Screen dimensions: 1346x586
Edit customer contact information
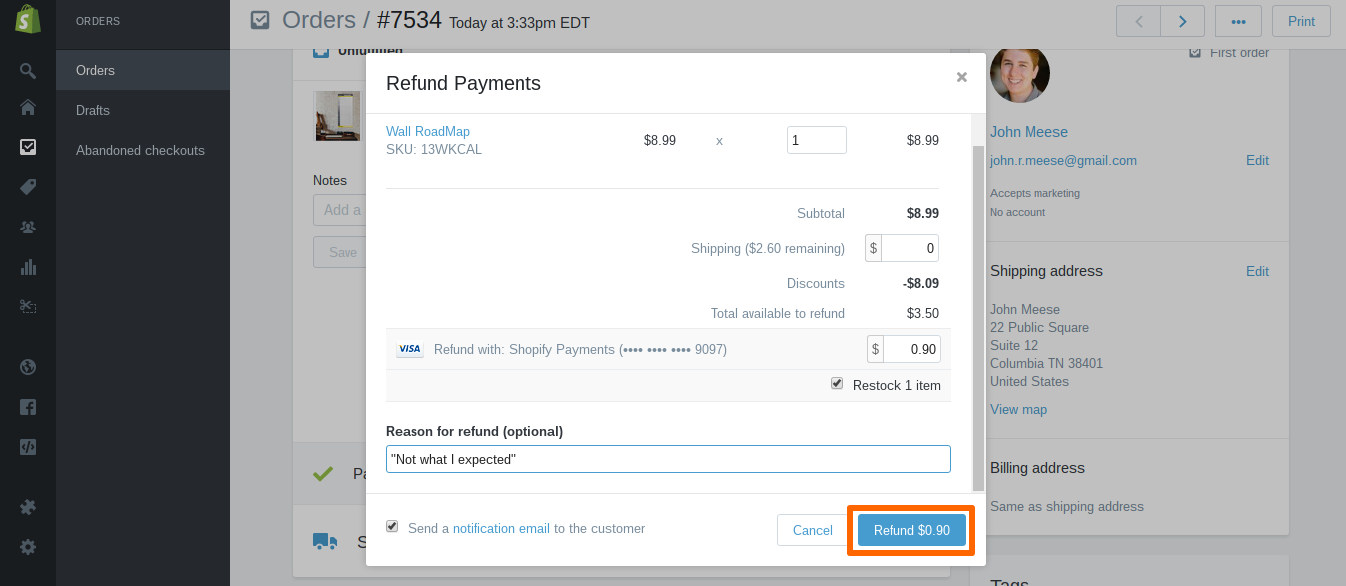point(1257,160)
